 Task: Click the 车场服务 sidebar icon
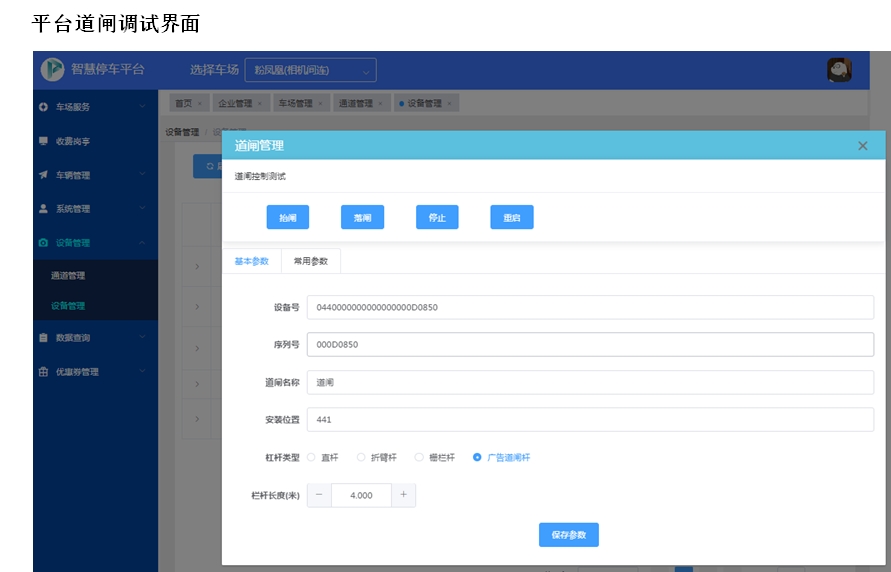point(43,107)
